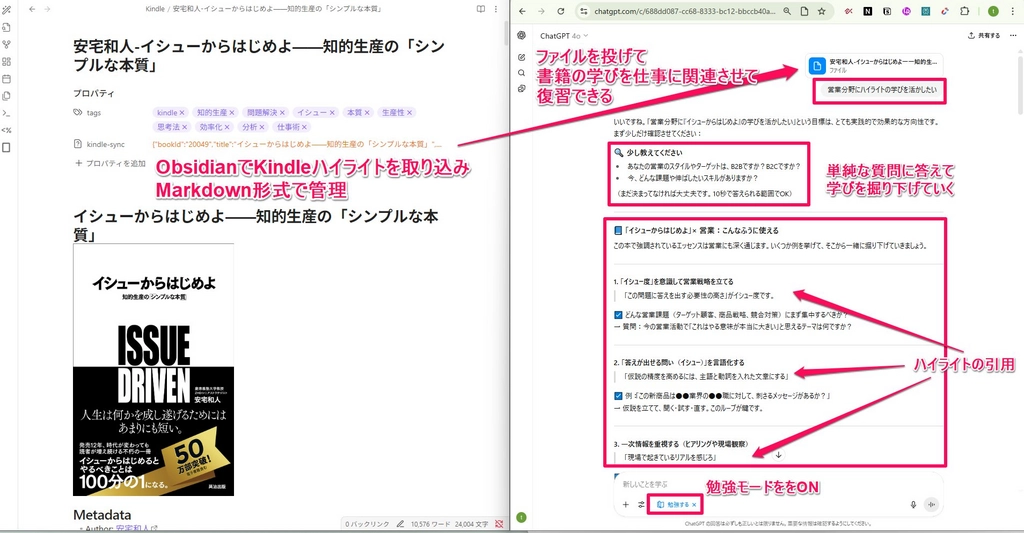
Task: Navigate forward in the Obsidian note pane
Action: (x=47, y=9)
